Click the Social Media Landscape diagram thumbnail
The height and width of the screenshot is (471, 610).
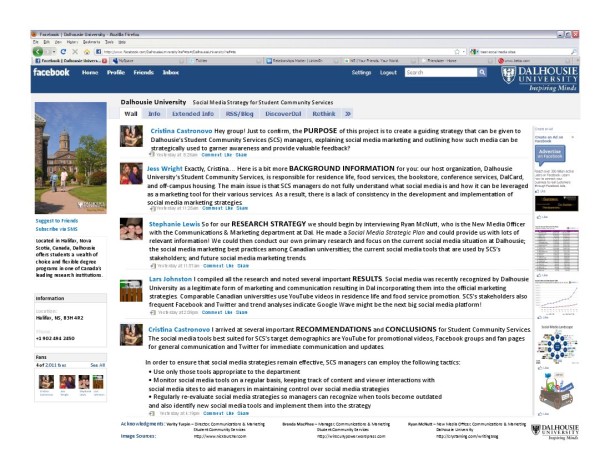point(557,345)
